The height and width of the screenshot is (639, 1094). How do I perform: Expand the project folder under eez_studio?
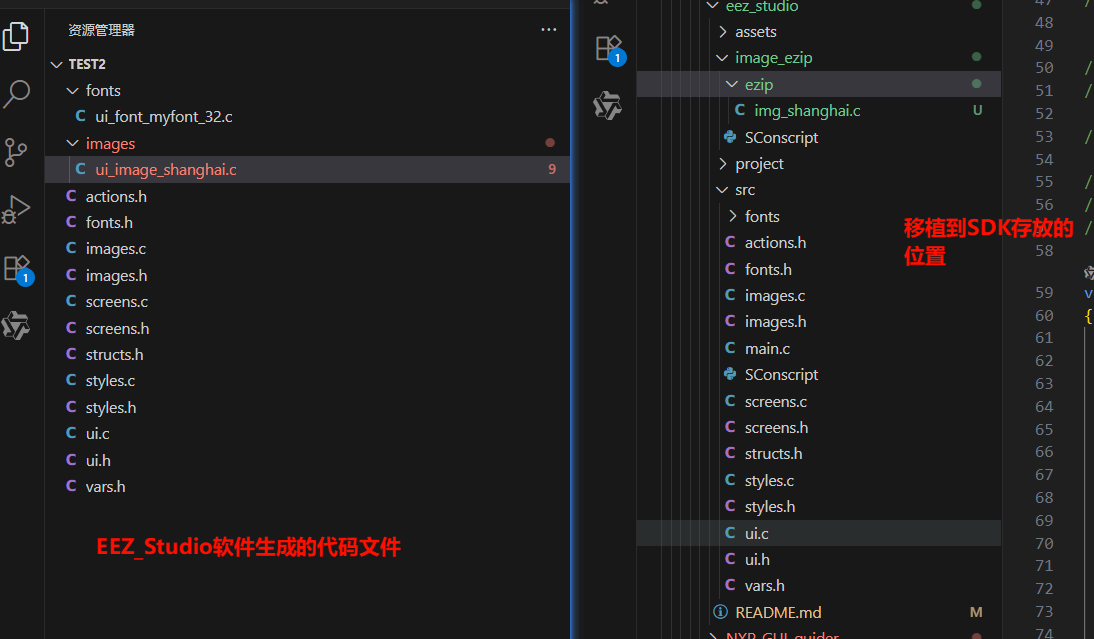[x=759, y=163]
